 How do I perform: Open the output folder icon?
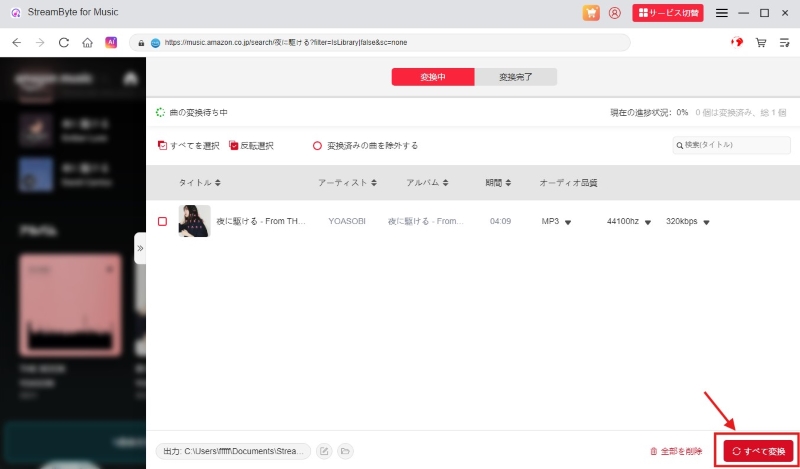click(x=345, y=451)
